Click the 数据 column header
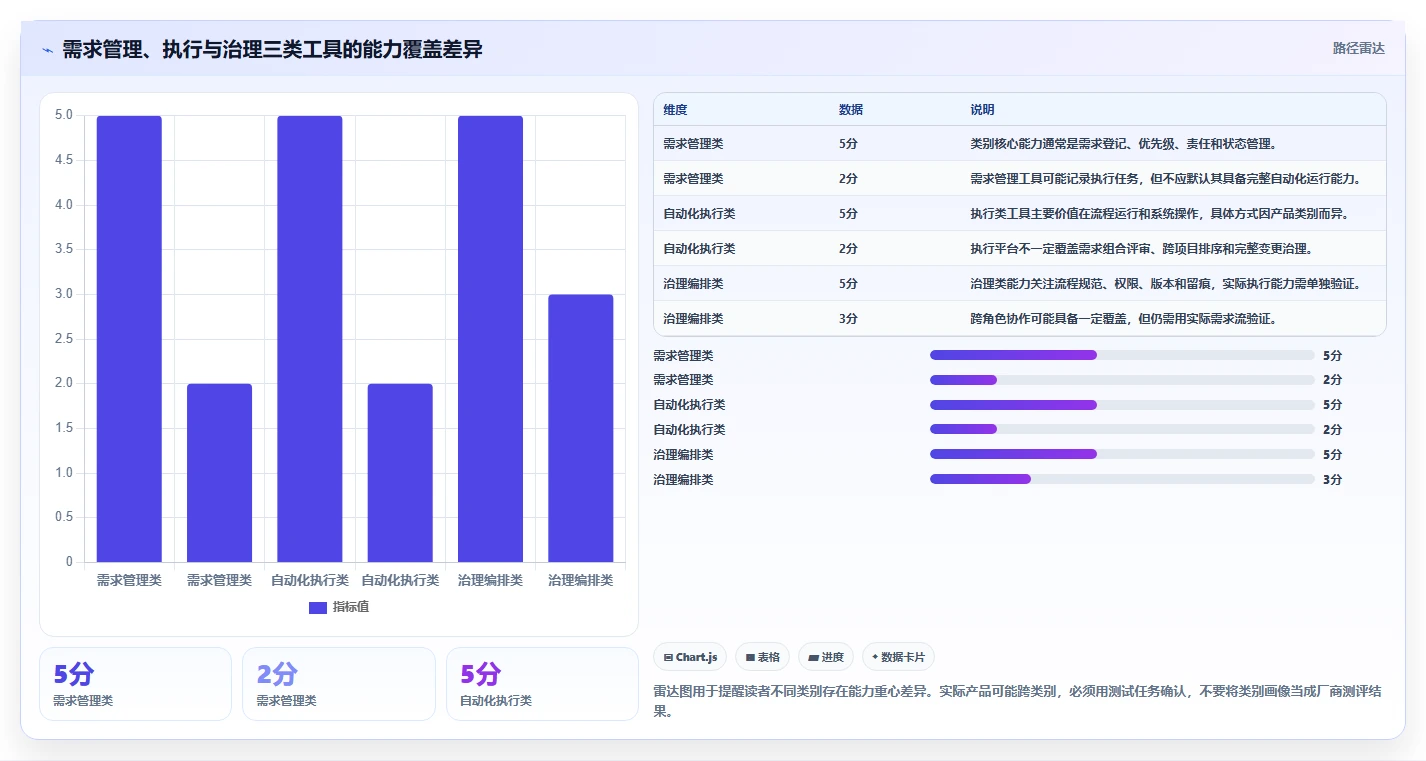The width and height of the screenshot is (1426, 761). [851, 110]
